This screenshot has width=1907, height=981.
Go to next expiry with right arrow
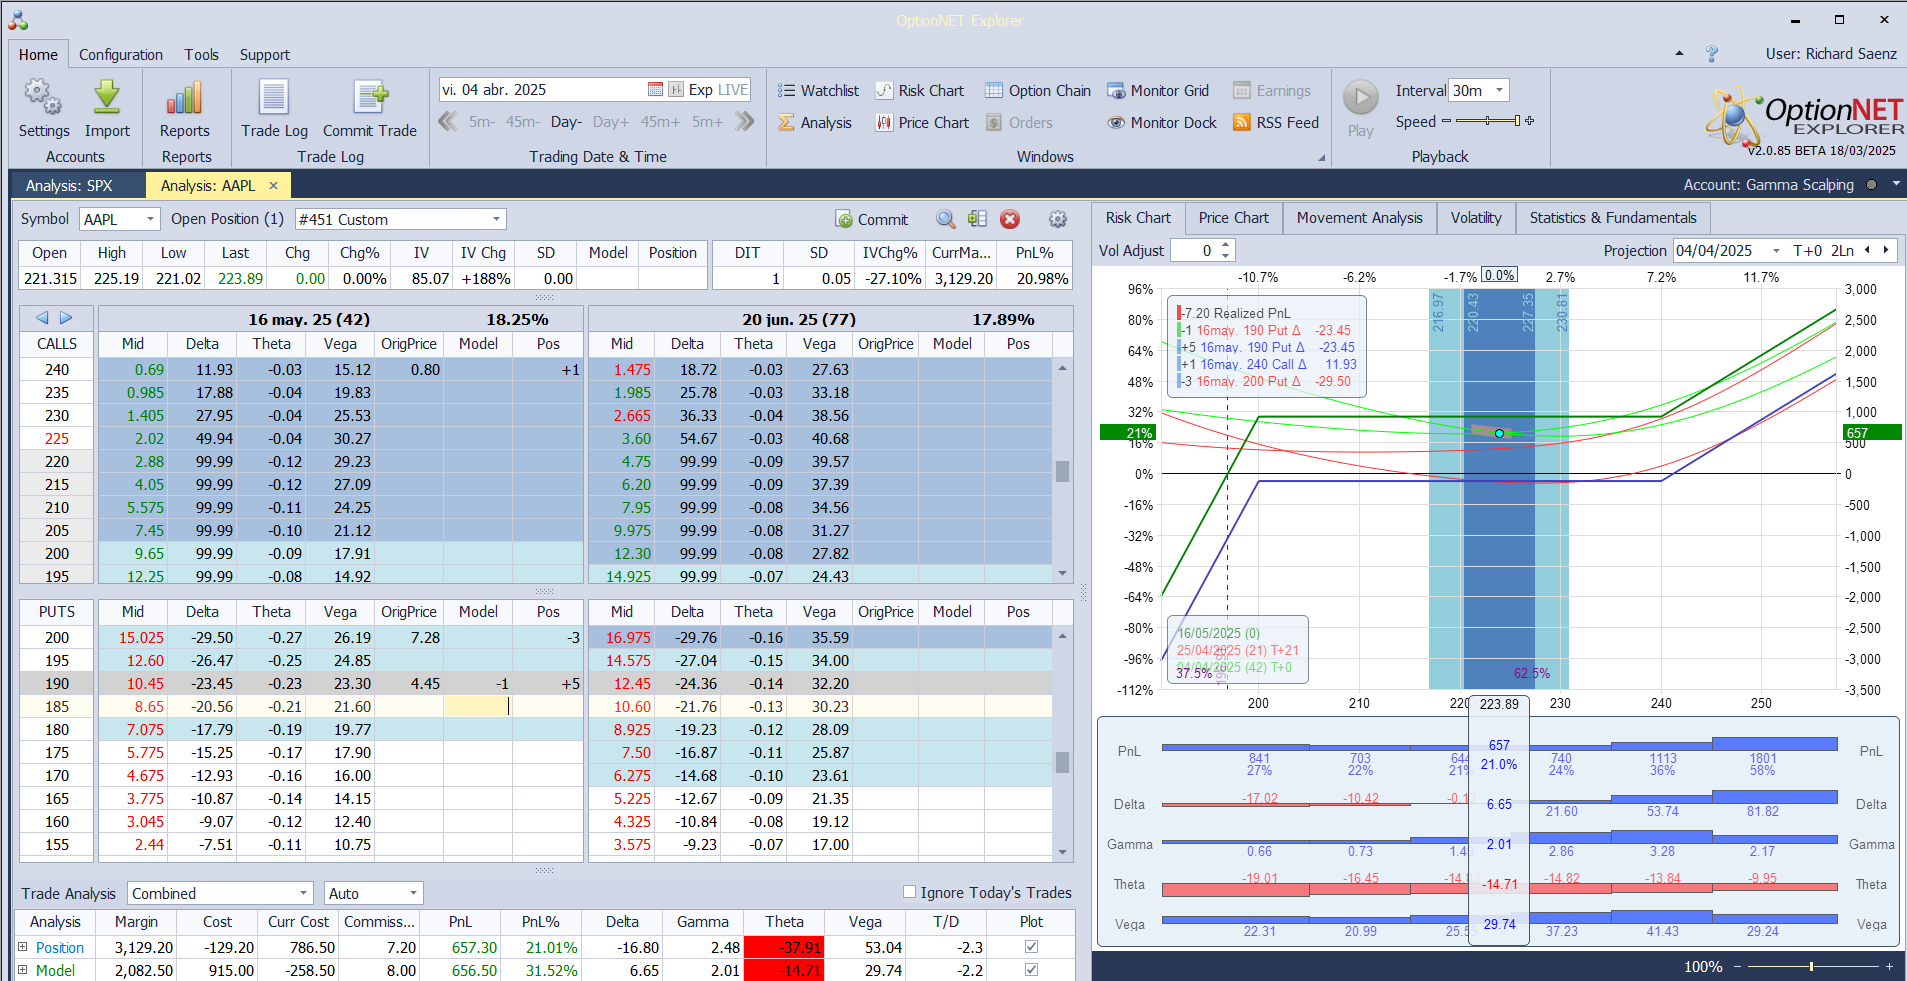(x=66, y=318)
